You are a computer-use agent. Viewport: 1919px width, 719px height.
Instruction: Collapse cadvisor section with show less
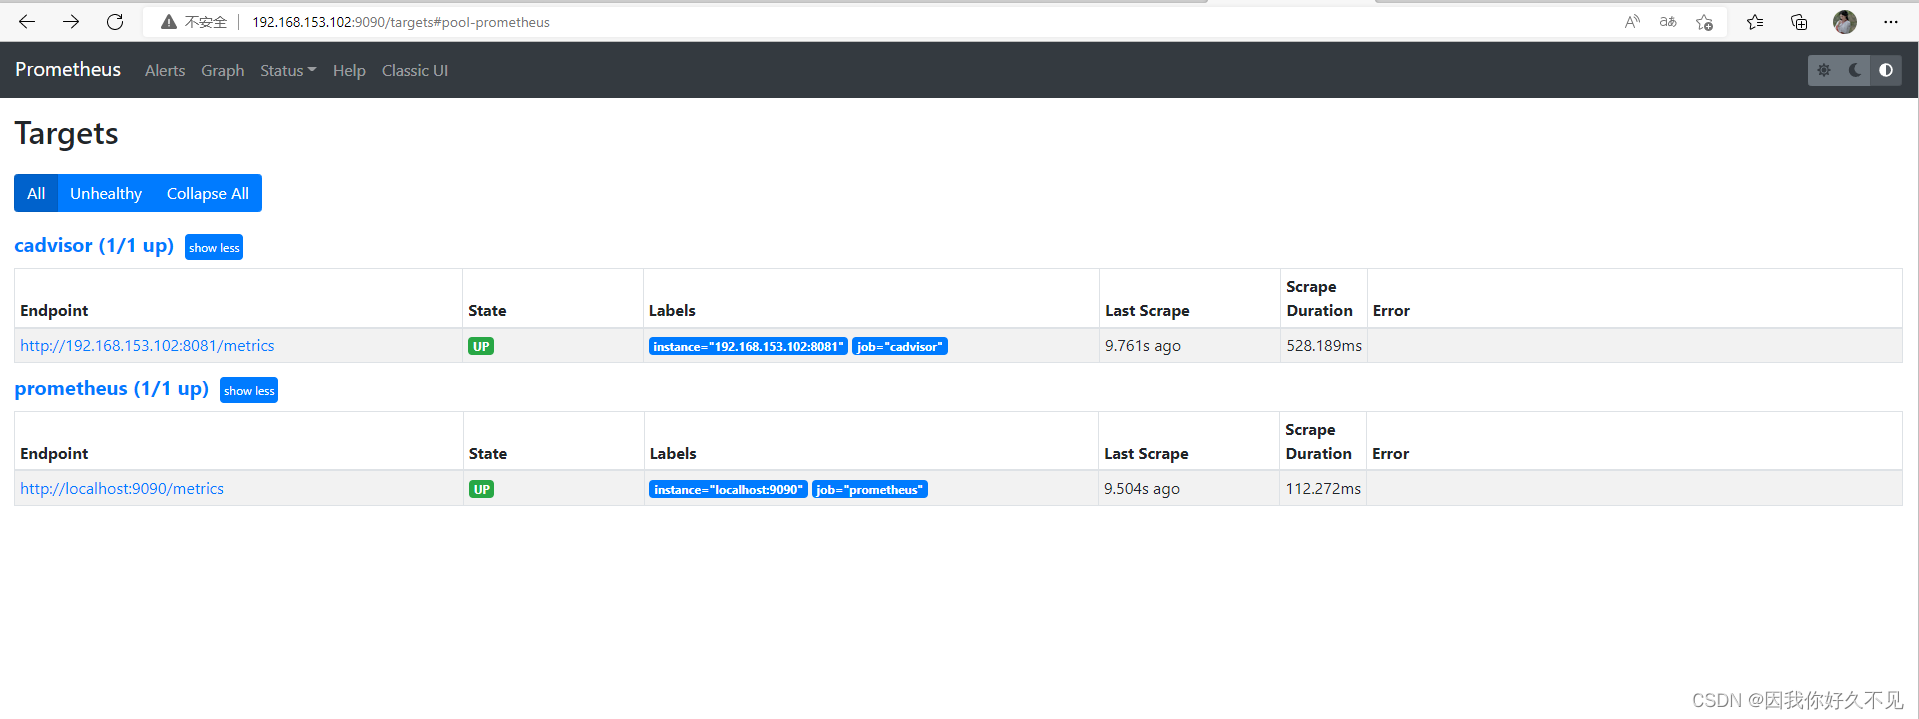pos(214,247)
